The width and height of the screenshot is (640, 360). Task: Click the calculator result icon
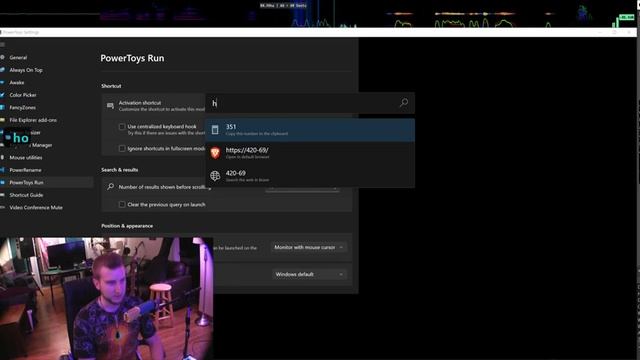(215, 130)
